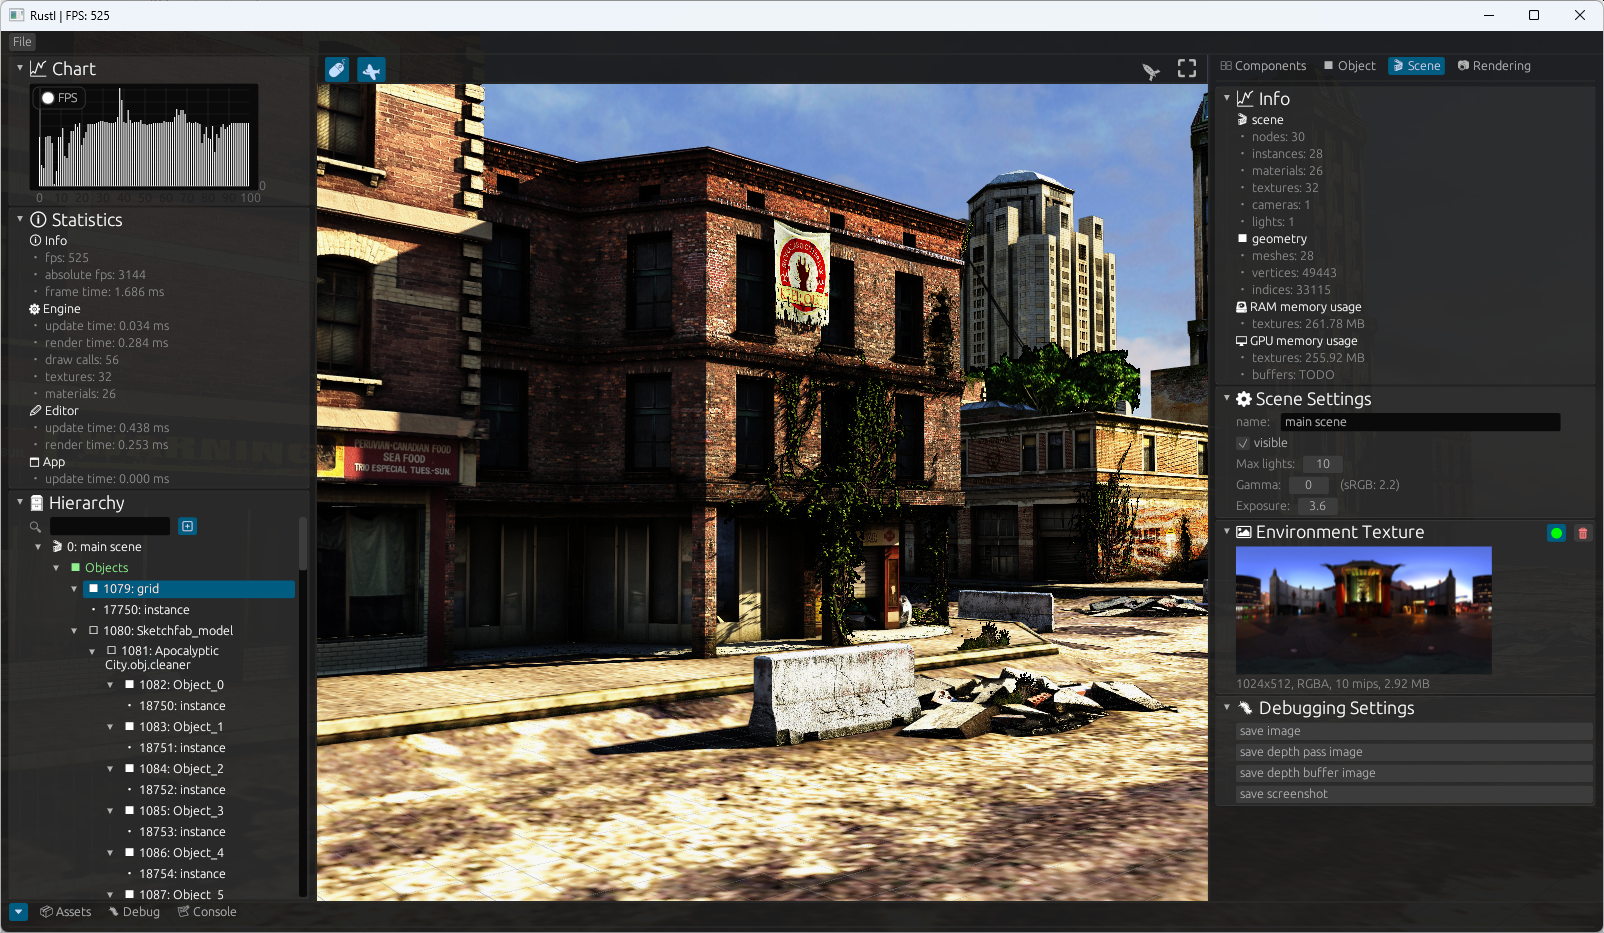Collapse the Statistics panel
The width and height of the screenshot is (1604, 933).
pos(20,219)
